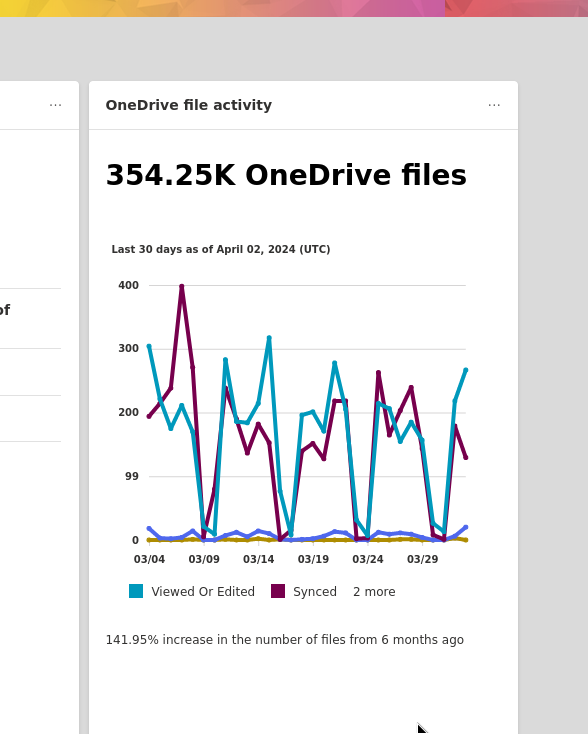Open the OneDrive file activity card title
This screenshot has height=734, width=588.
[189, 105]
